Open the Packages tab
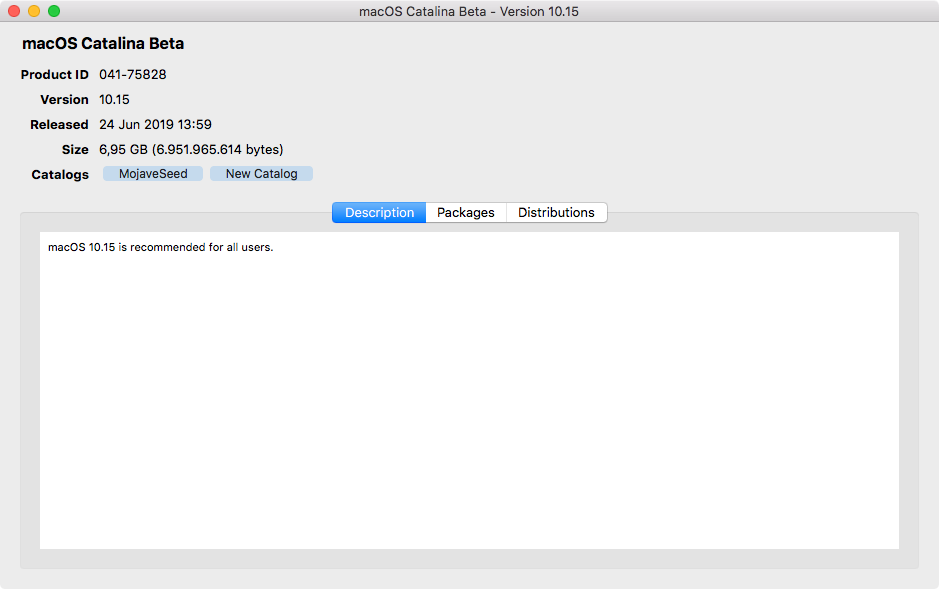Image resolution: width=939 pixels, height=589 pixels. click(x=466, y=212)
